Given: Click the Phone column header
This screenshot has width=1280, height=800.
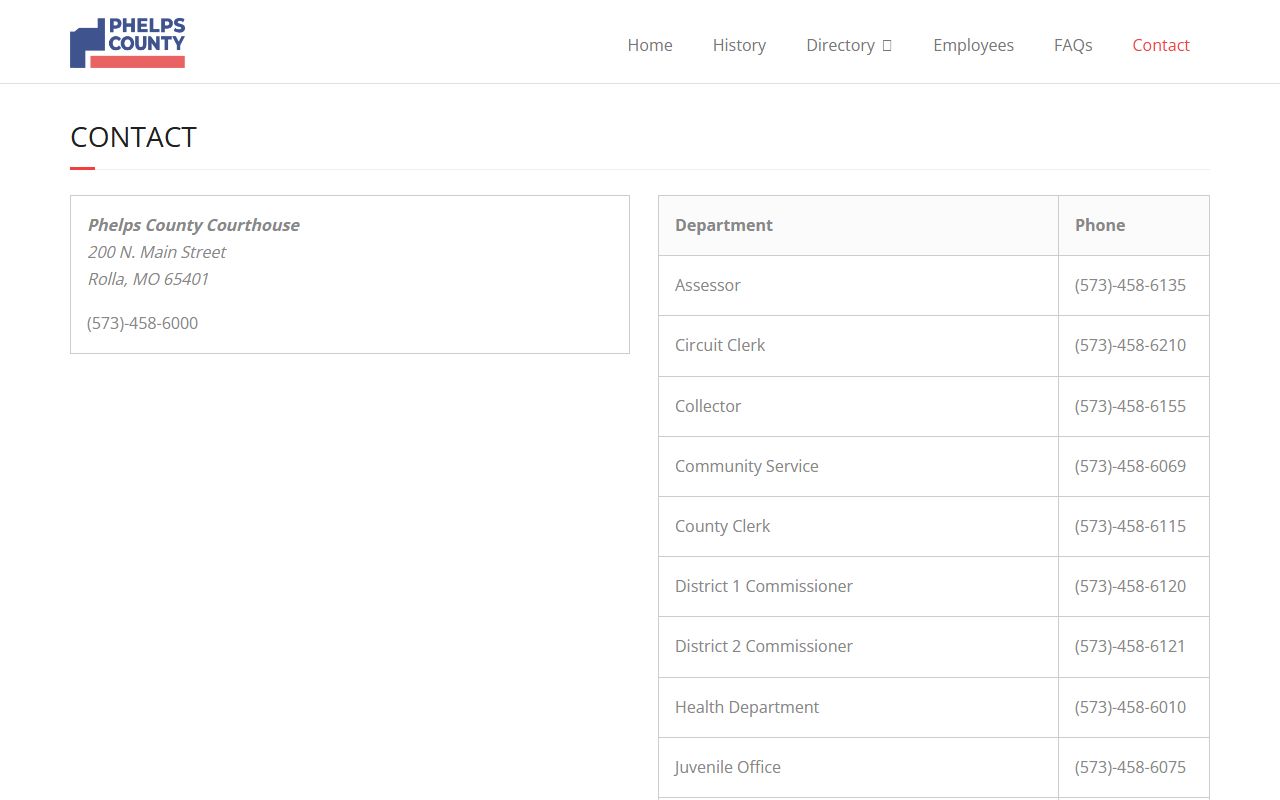Looking at the screenshot, I should pos(1133,225).
